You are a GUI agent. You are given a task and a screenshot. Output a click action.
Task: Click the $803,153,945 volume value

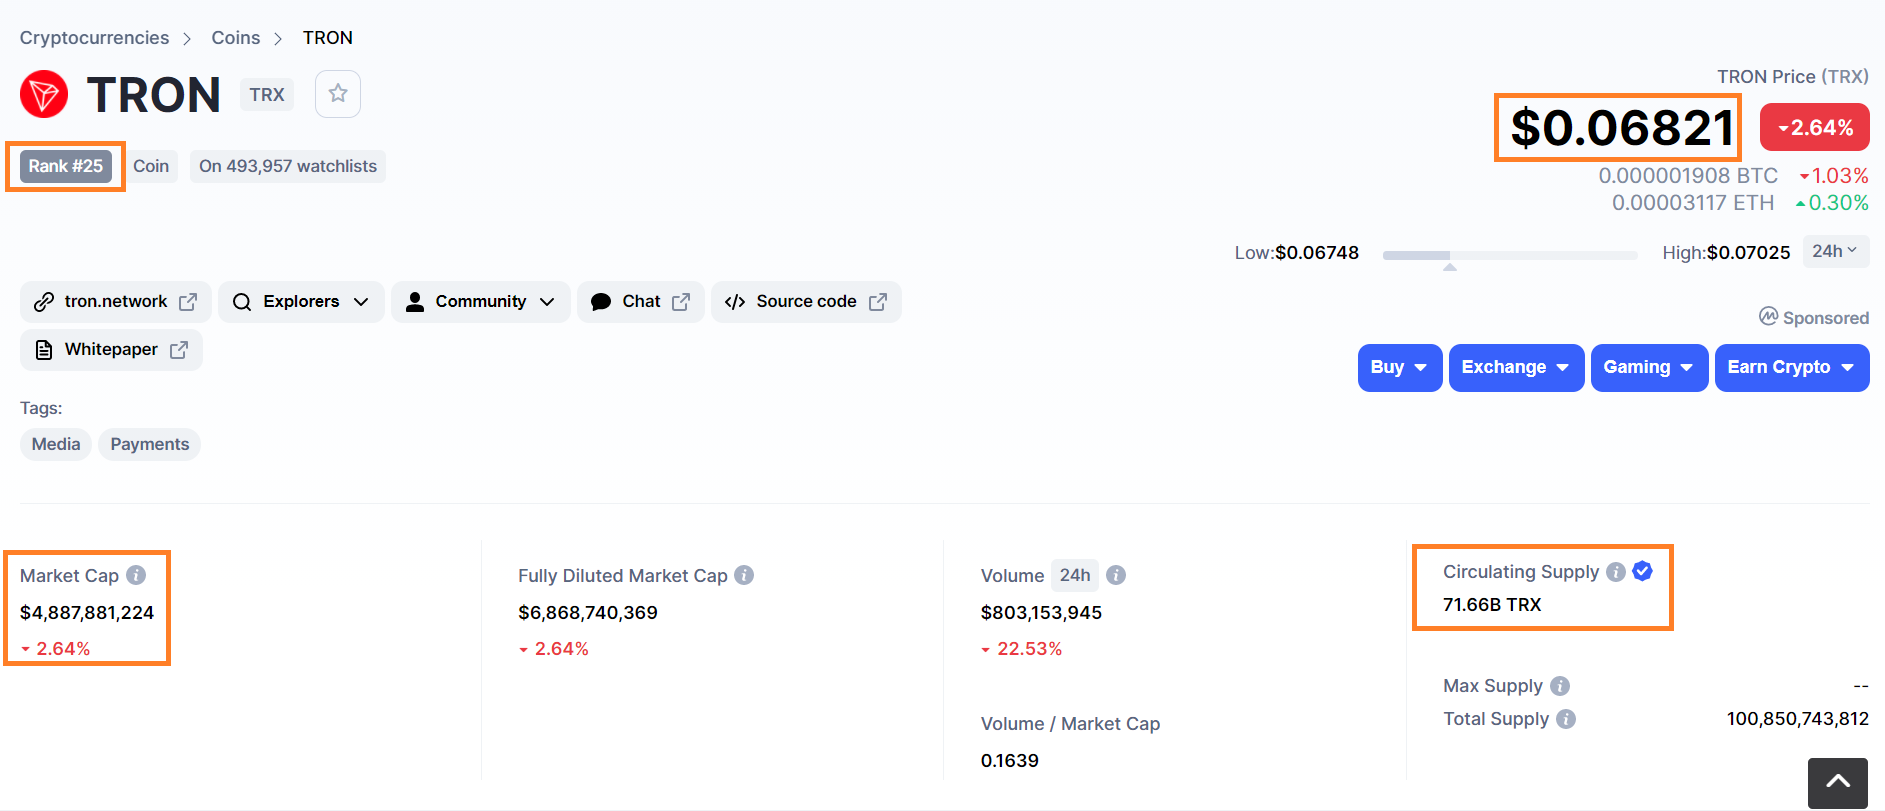coord(1041,612)
